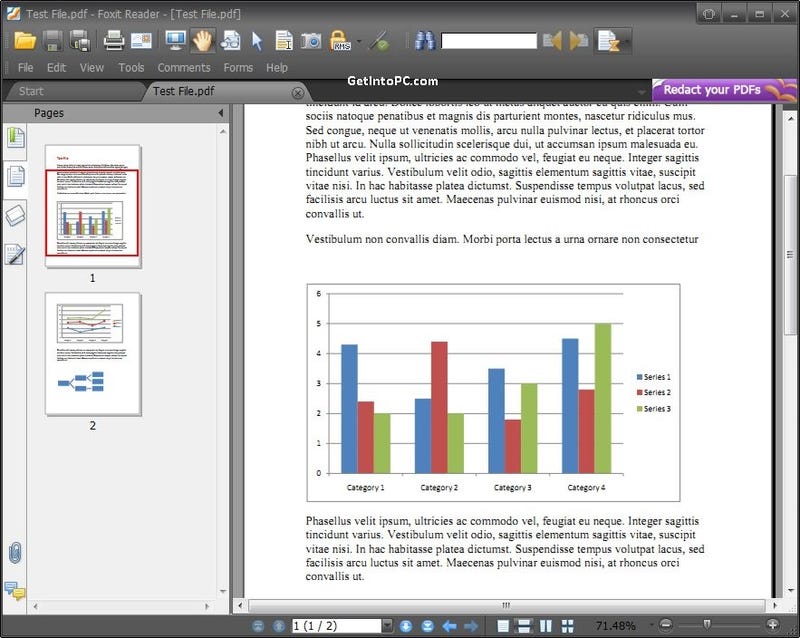Click the Redact your PDFs banner
This screenshot has height=638, width=800.
(x=724, y=90)
